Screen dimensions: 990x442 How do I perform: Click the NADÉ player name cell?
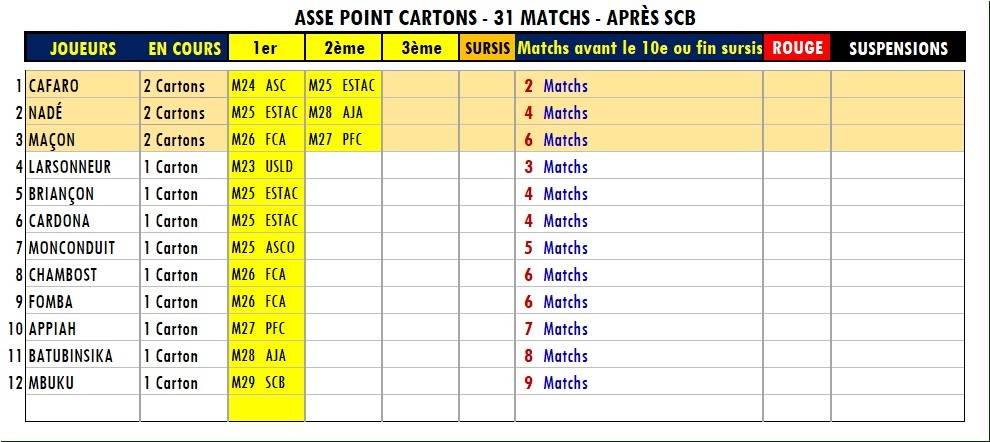[x=82, y=113]
